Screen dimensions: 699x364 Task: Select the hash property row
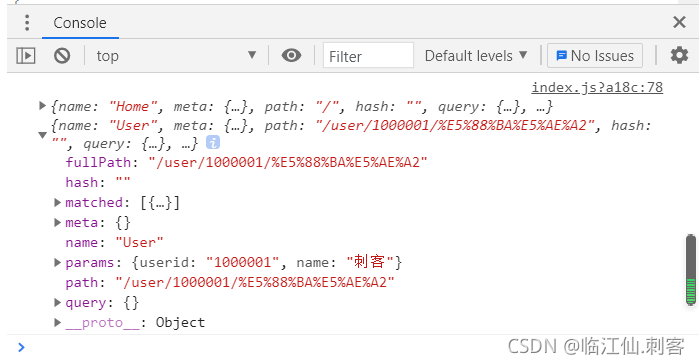(98, 183)
